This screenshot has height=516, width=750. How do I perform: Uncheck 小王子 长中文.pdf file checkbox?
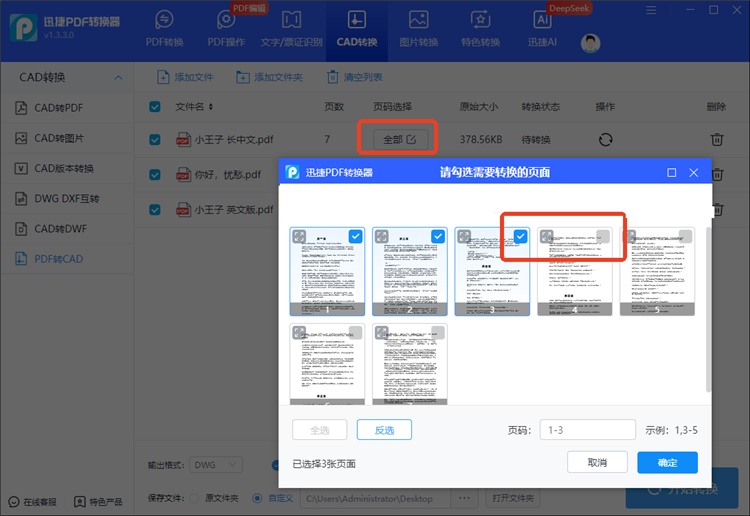(154, 140)
